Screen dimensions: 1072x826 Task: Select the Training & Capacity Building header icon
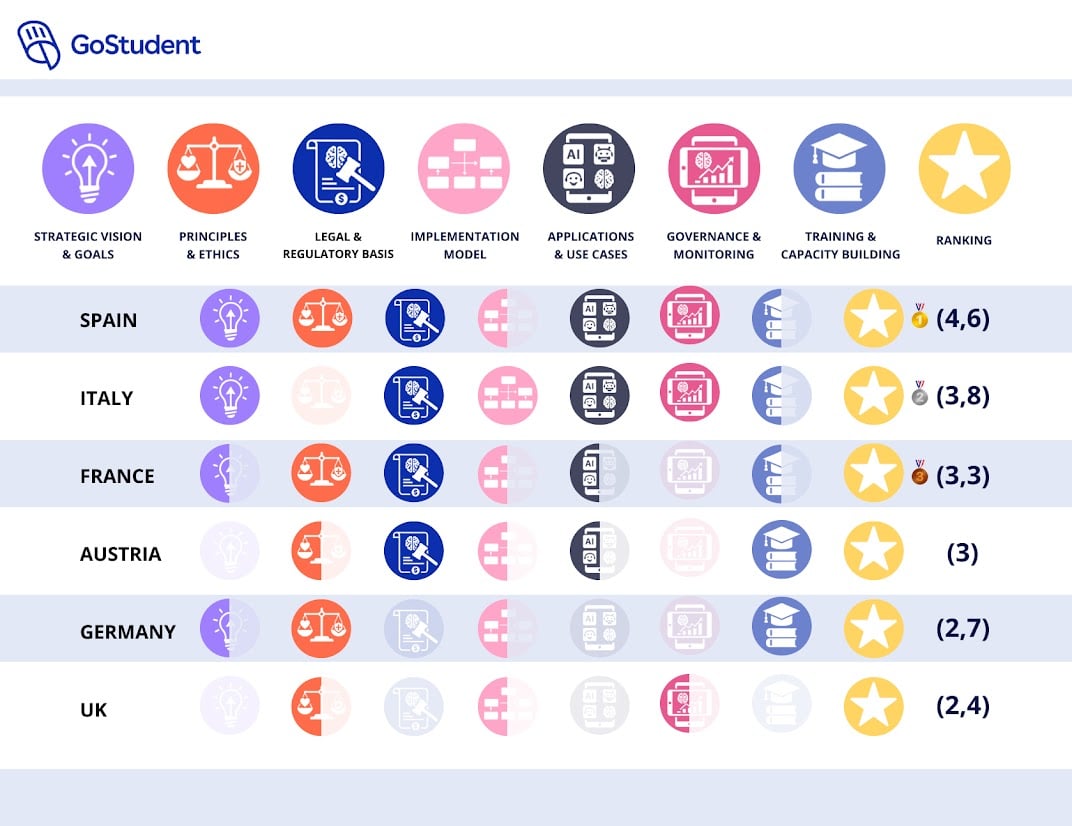click(x=840, y=169)
